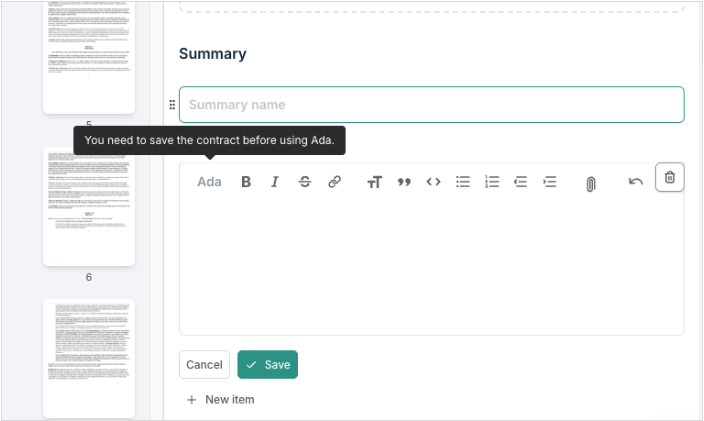The width and height of the screenshot is (704, 421).
Task: Open page 6 thumbnail
Action: tap(89, 207)
